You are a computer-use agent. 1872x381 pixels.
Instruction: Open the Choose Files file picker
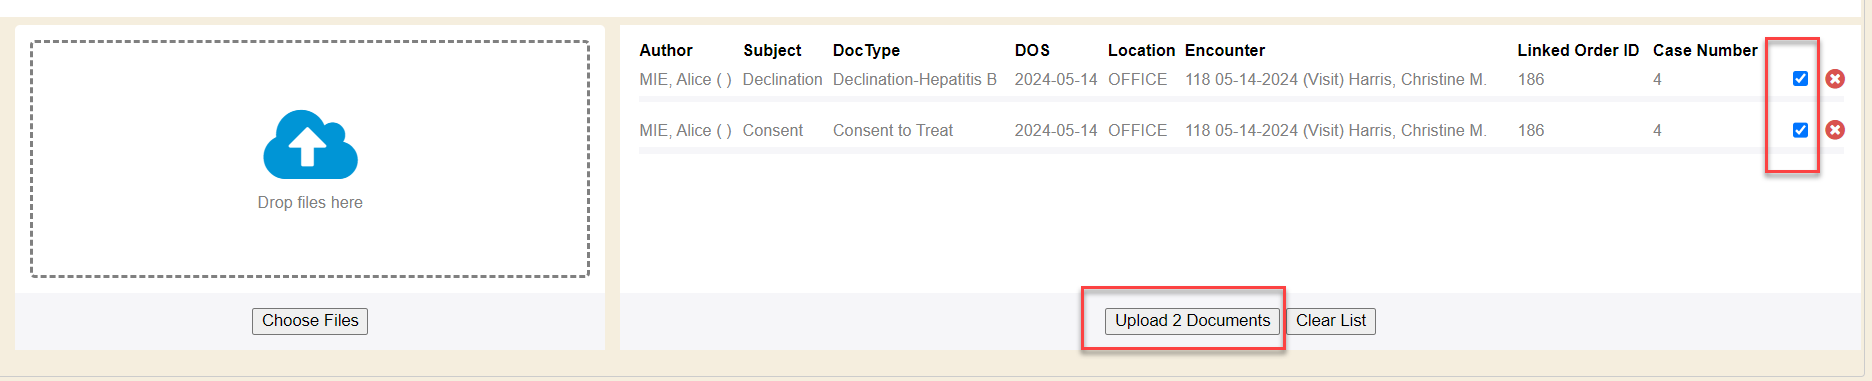coord(310,321)
